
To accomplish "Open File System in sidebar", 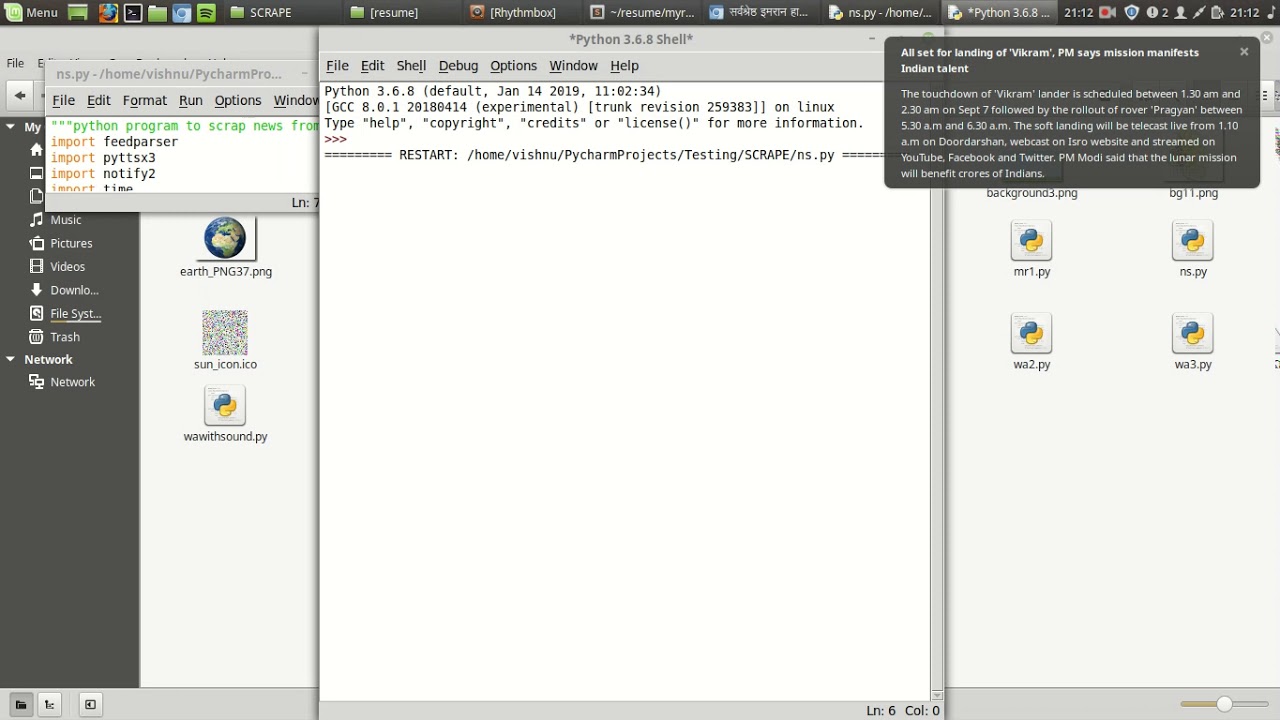I will 76,313.
